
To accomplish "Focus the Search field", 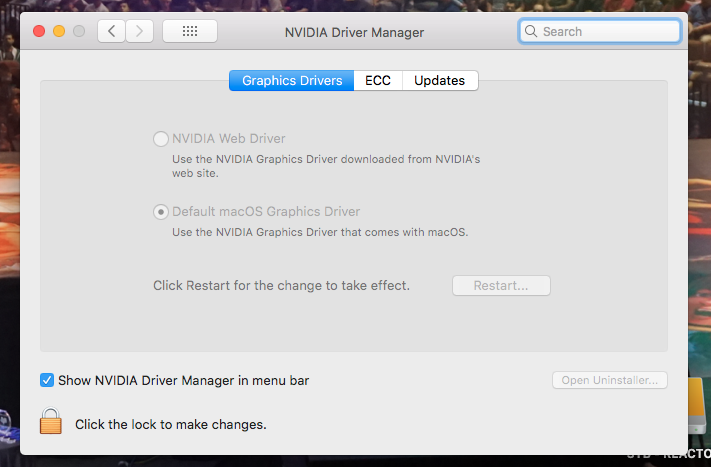I will pos(599,31).
